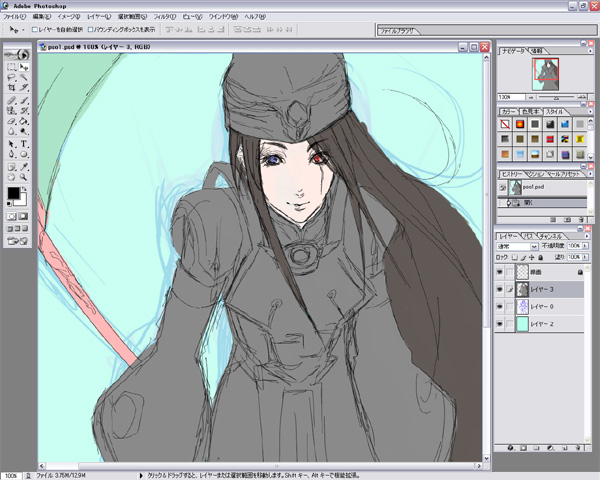Image resolution: width=600 pixels, height=480 pixels.
Task: Select the Slice tool
Action: [x=24, y=88]
